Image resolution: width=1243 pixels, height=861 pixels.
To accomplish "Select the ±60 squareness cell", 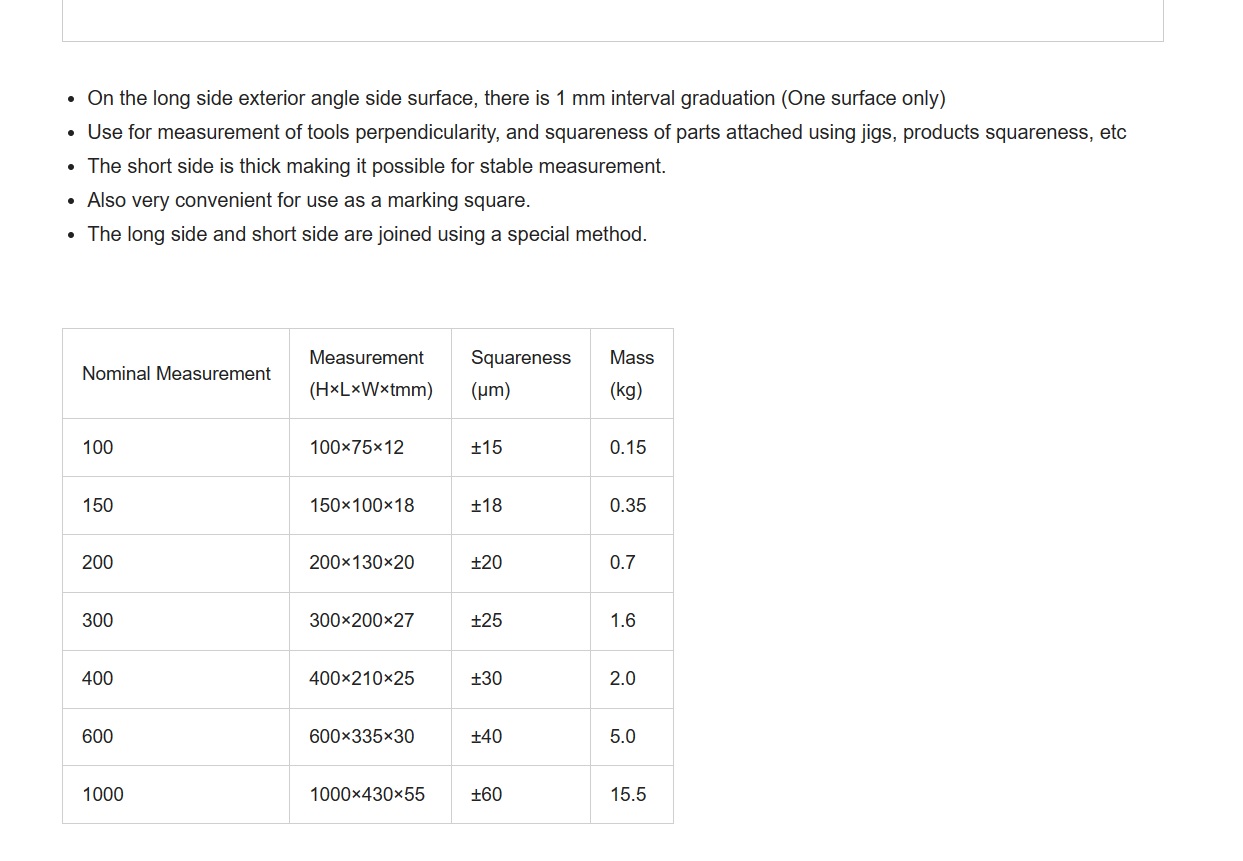I will click(x=521, y=794).
